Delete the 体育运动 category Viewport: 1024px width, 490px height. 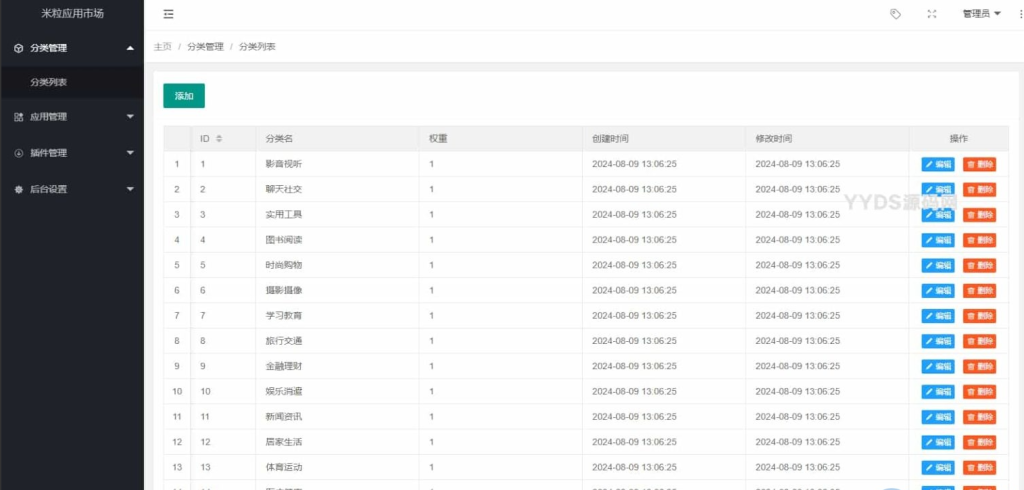pos(980,467)
